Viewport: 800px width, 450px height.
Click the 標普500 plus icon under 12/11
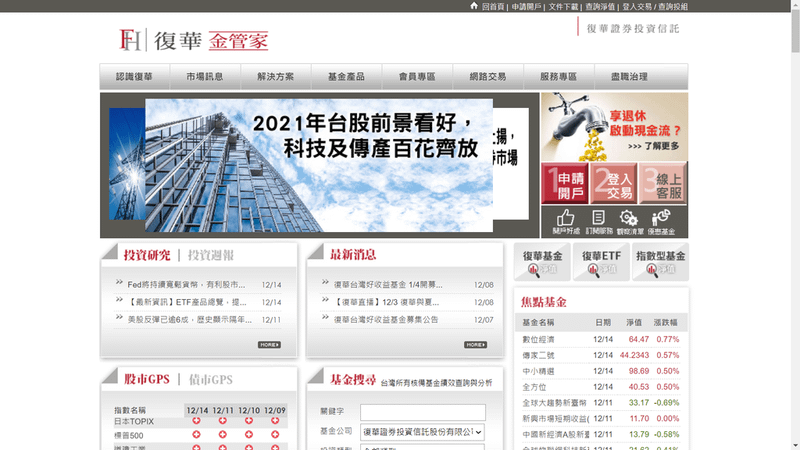(222, 435)
